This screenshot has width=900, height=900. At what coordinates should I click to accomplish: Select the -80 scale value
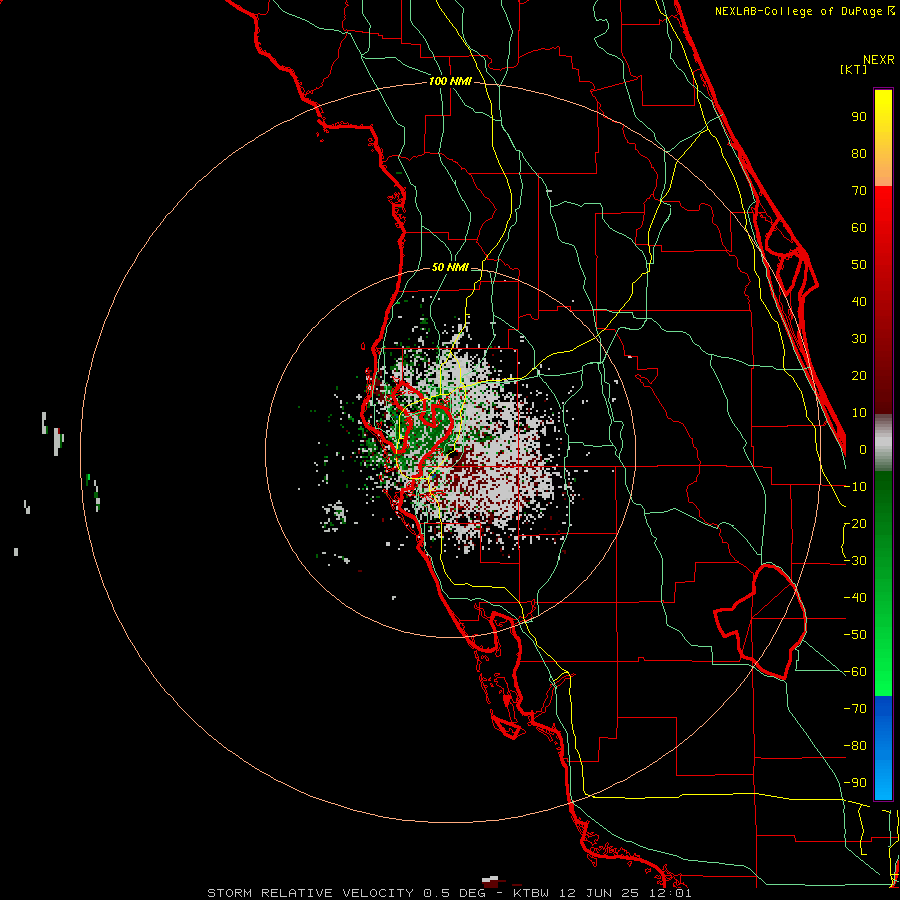point(855,746)
